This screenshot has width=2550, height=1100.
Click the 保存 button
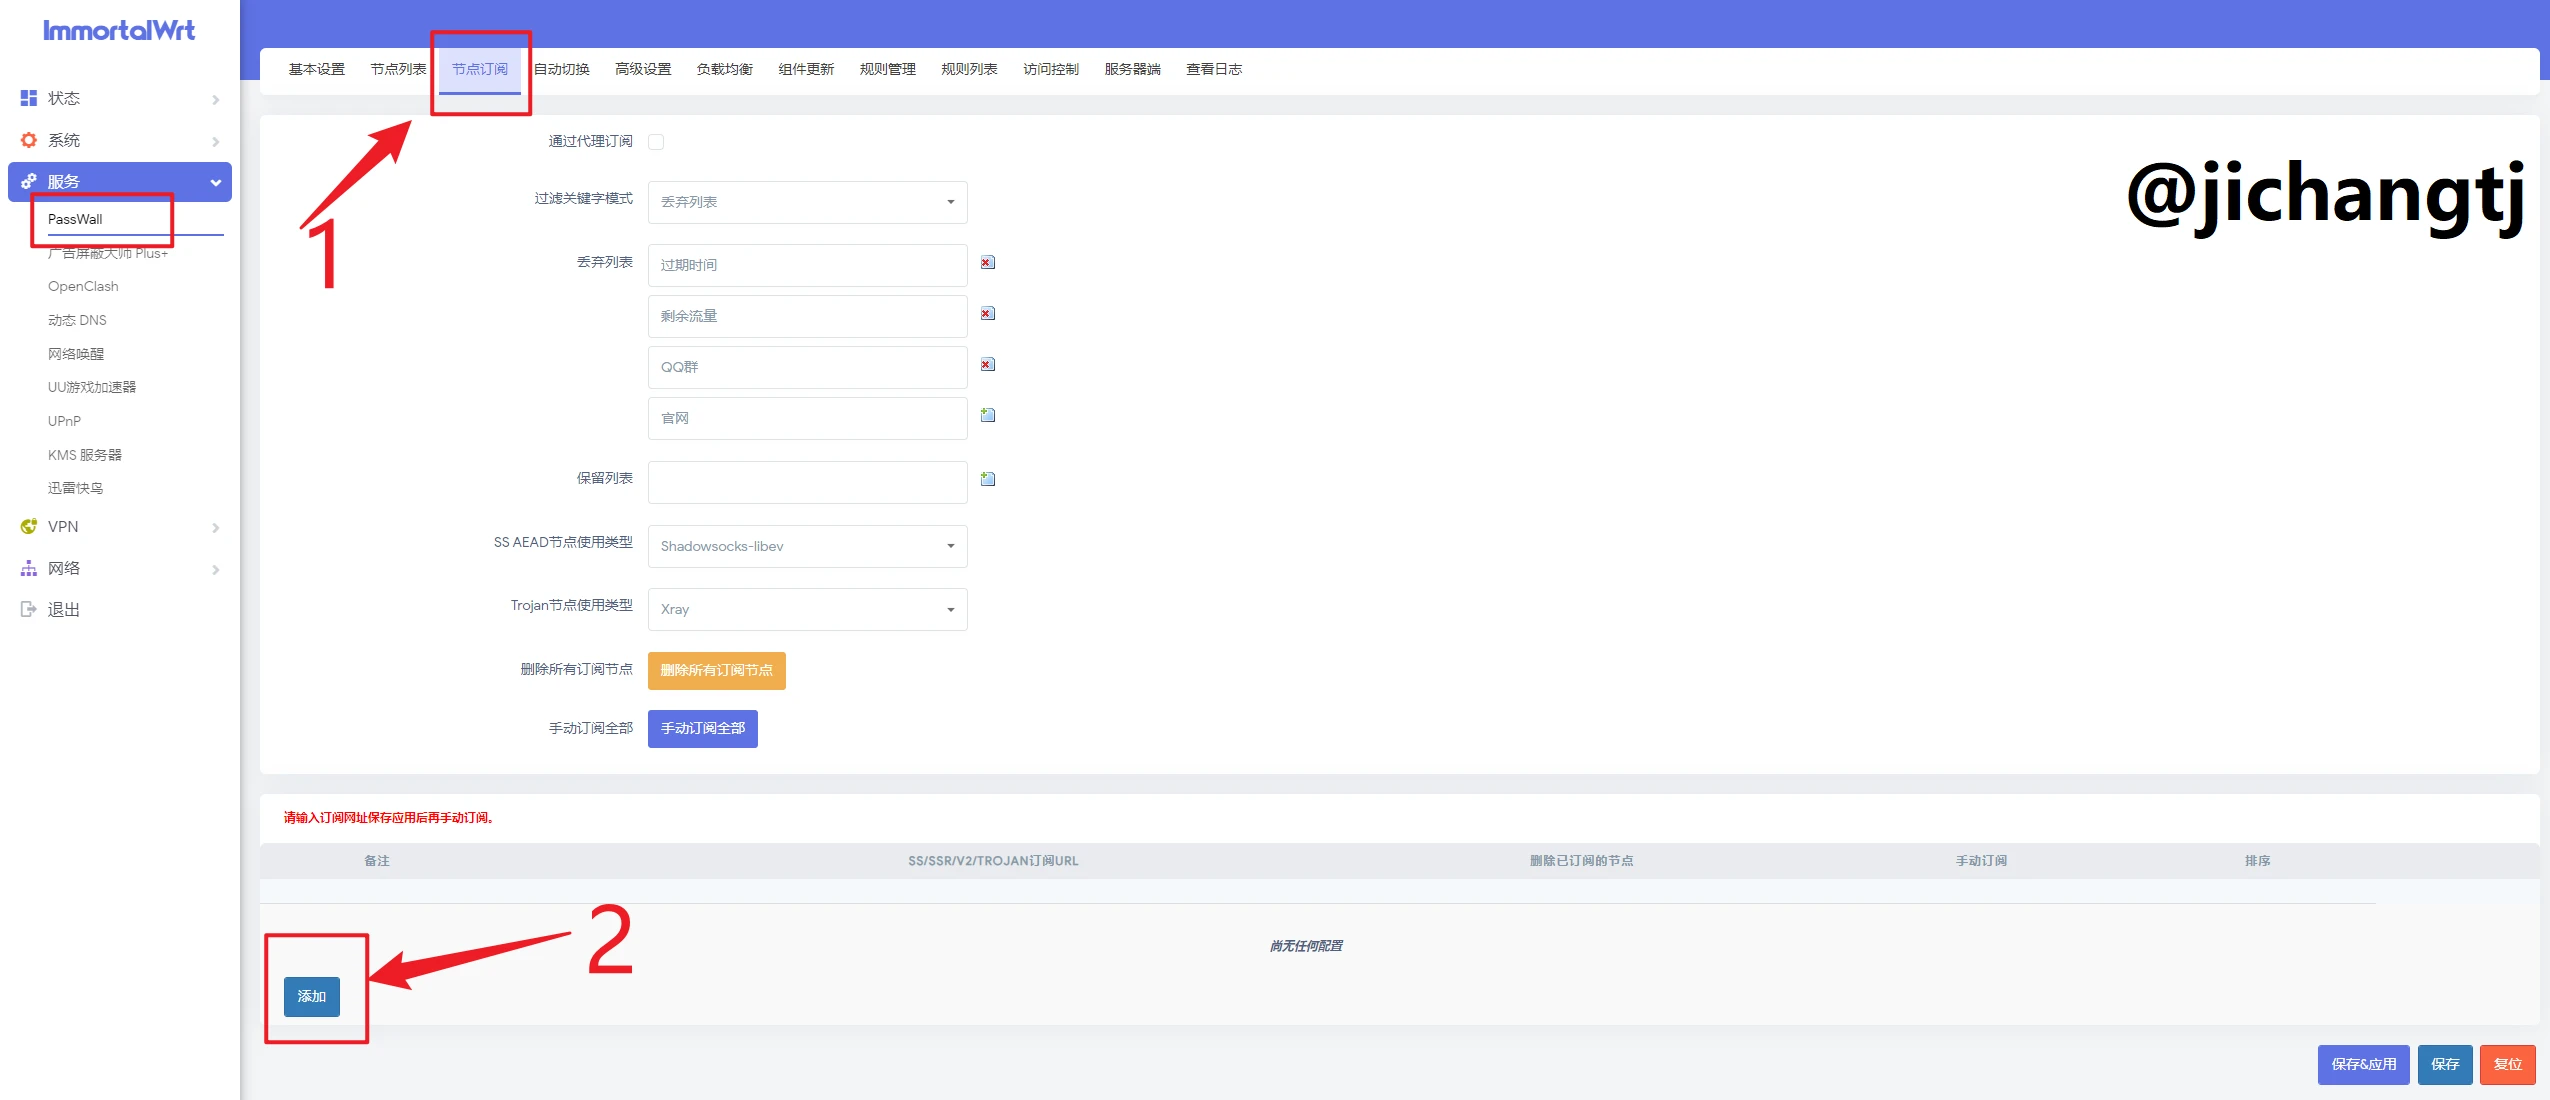[2445, 1064]
